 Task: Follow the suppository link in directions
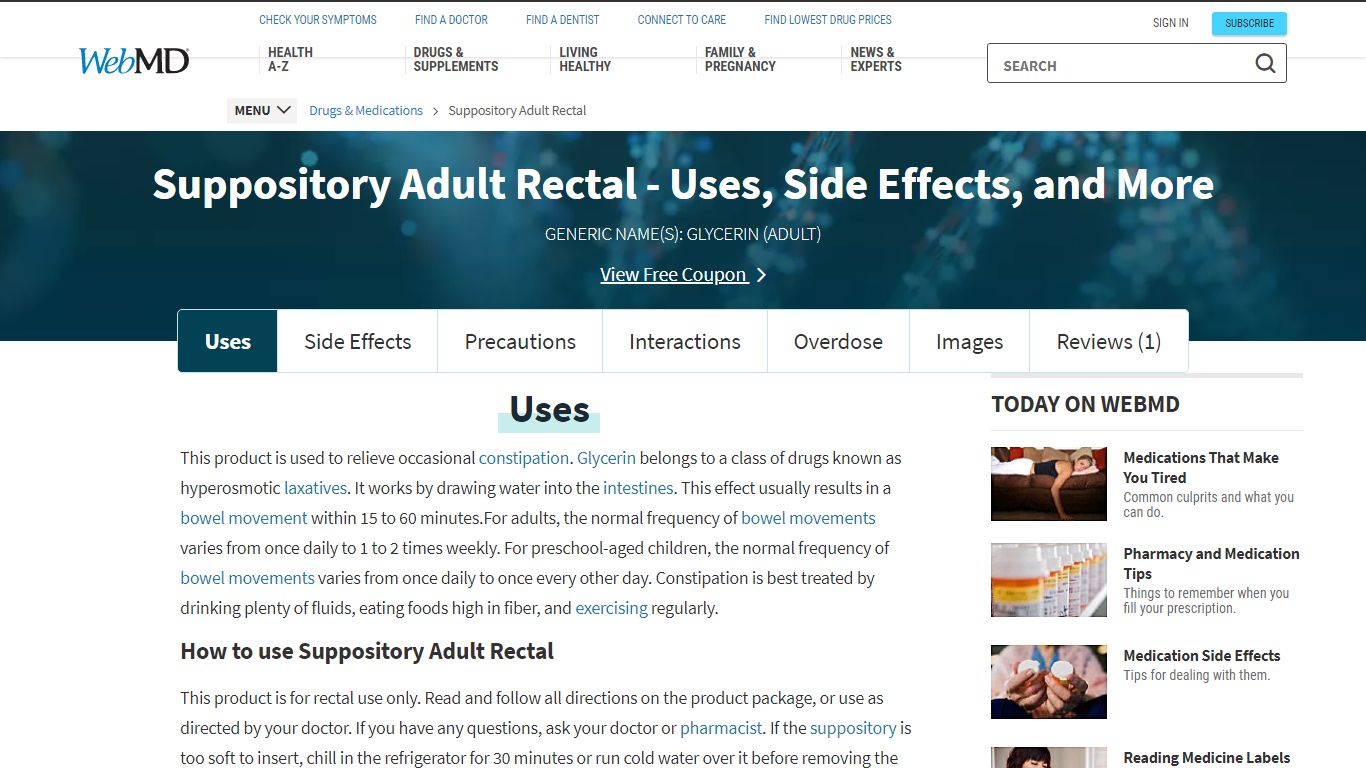pyautogui.click(x=853, y=728)
